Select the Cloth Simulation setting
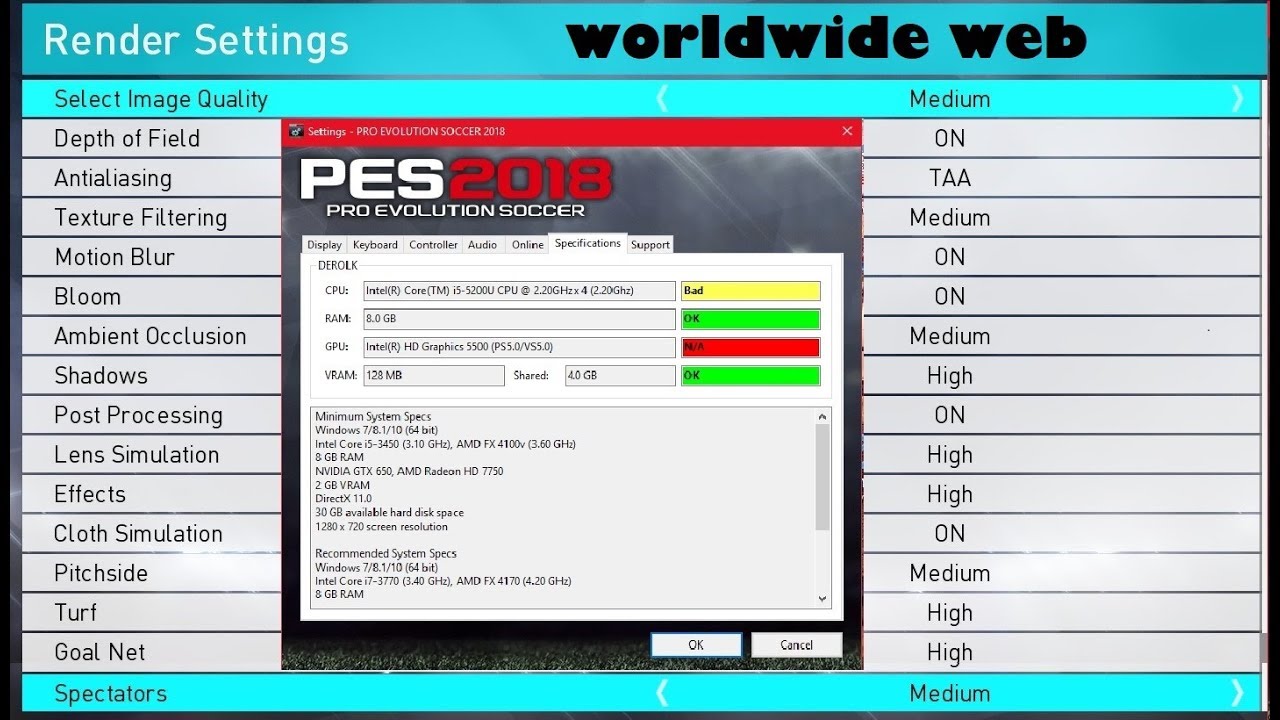 tap(139, 533)
